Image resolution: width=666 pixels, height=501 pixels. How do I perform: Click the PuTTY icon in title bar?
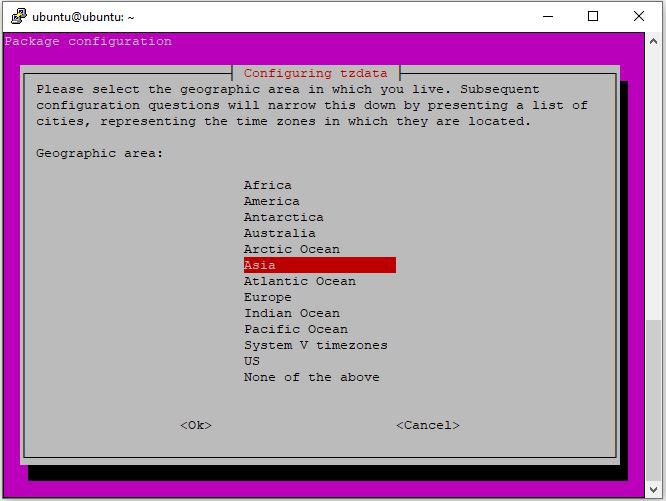(x=17, y=16)
